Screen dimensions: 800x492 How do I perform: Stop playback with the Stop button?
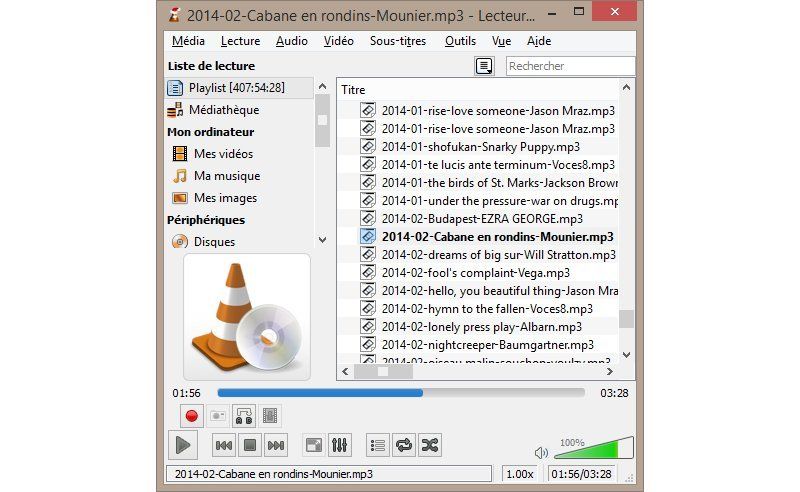[251, 445]
